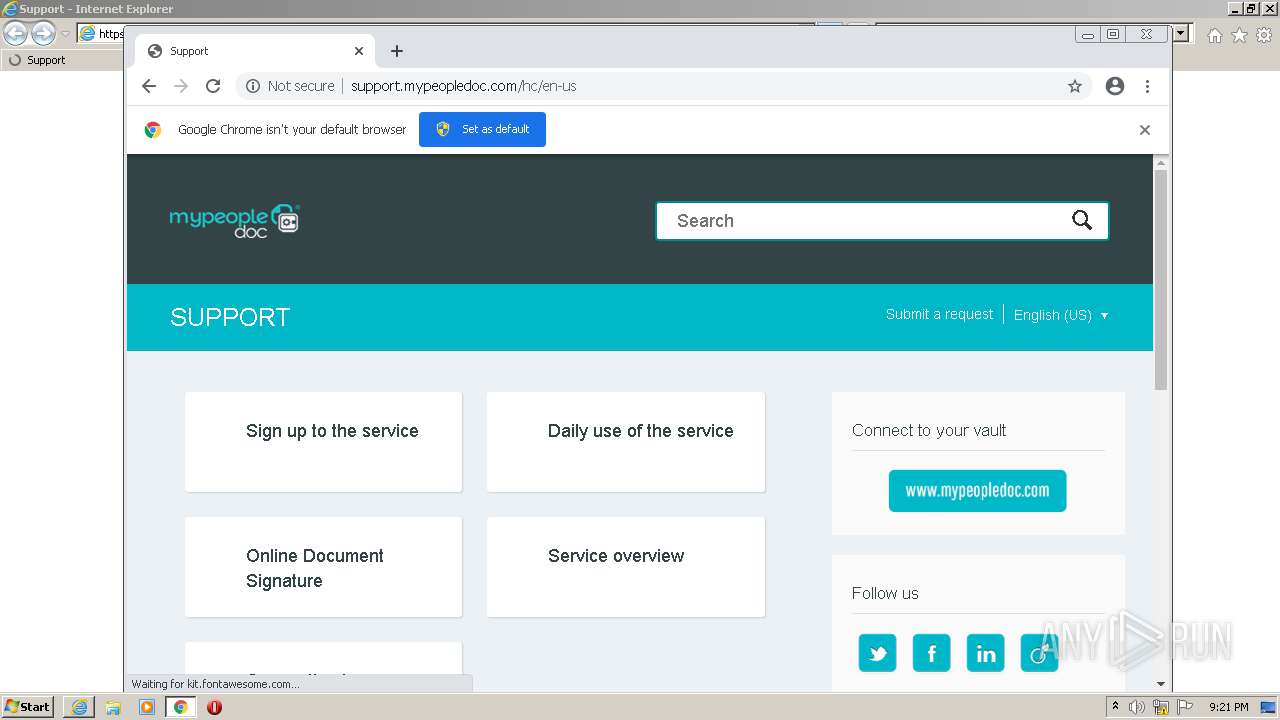Image resolution: width=1280 pixels, height=720 pixels.
Task: Open the Facebook follow icon
Action: point(931,653)
